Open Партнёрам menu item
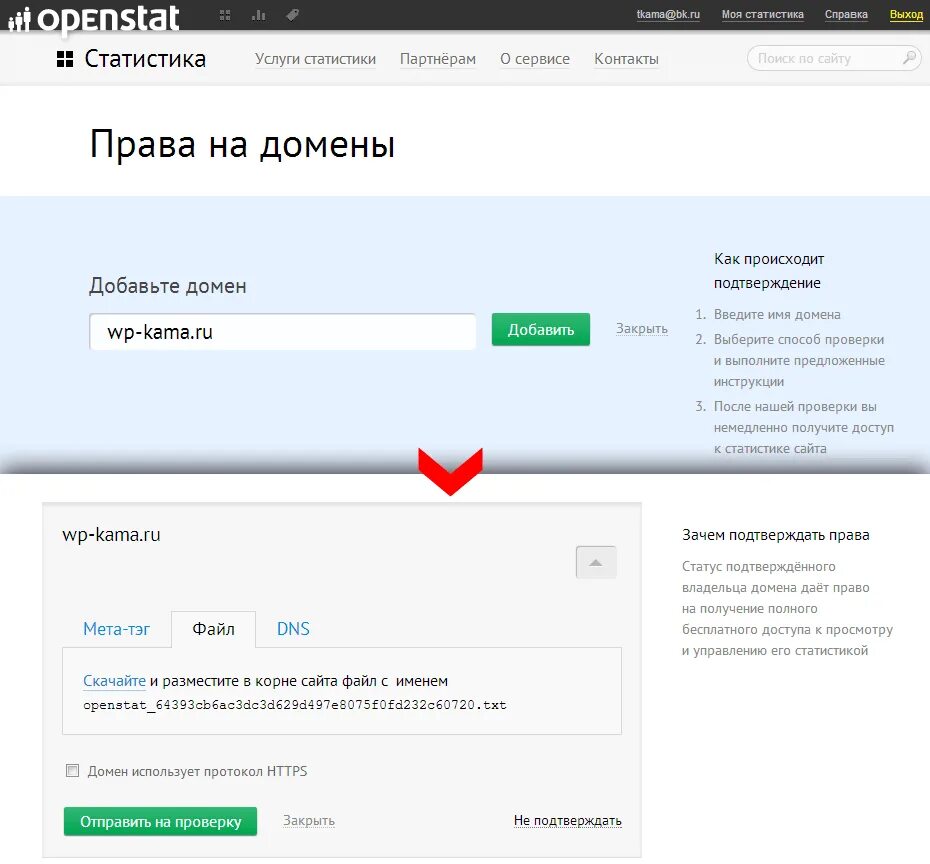 (438, 59)
